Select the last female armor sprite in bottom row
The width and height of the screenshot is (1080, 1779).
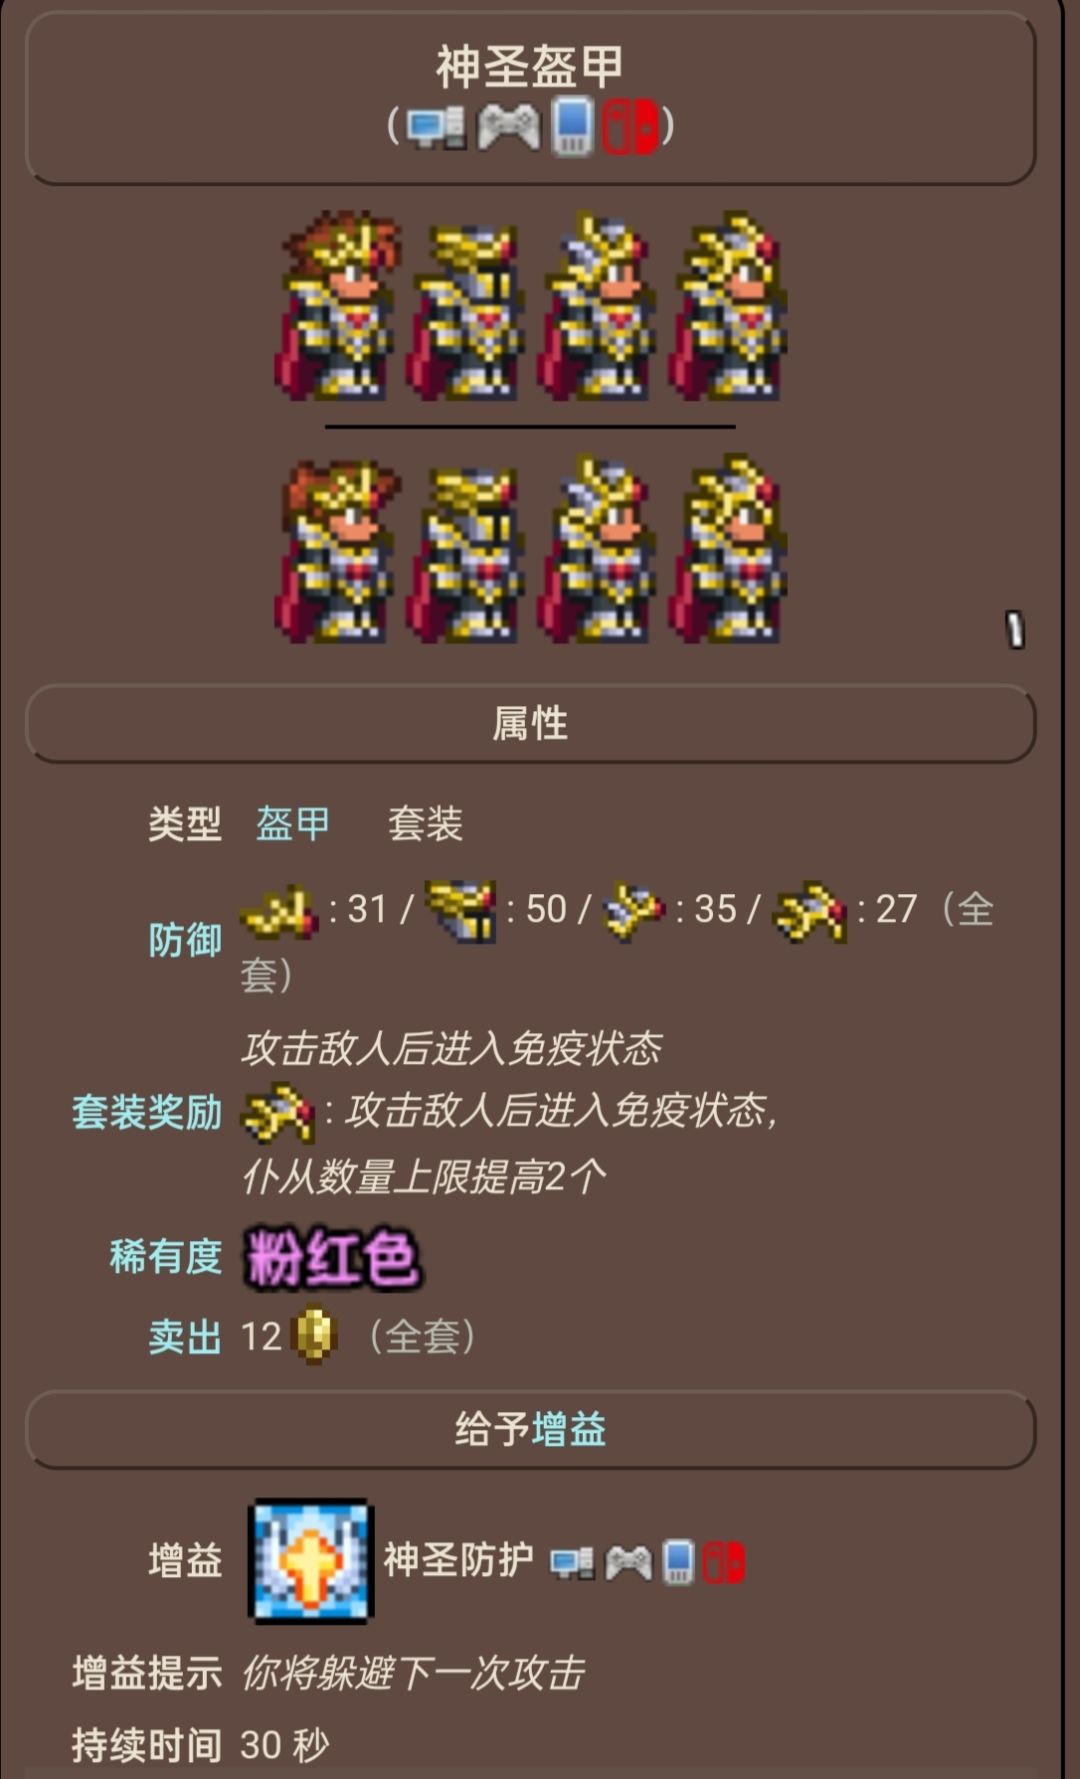[729, 548]
